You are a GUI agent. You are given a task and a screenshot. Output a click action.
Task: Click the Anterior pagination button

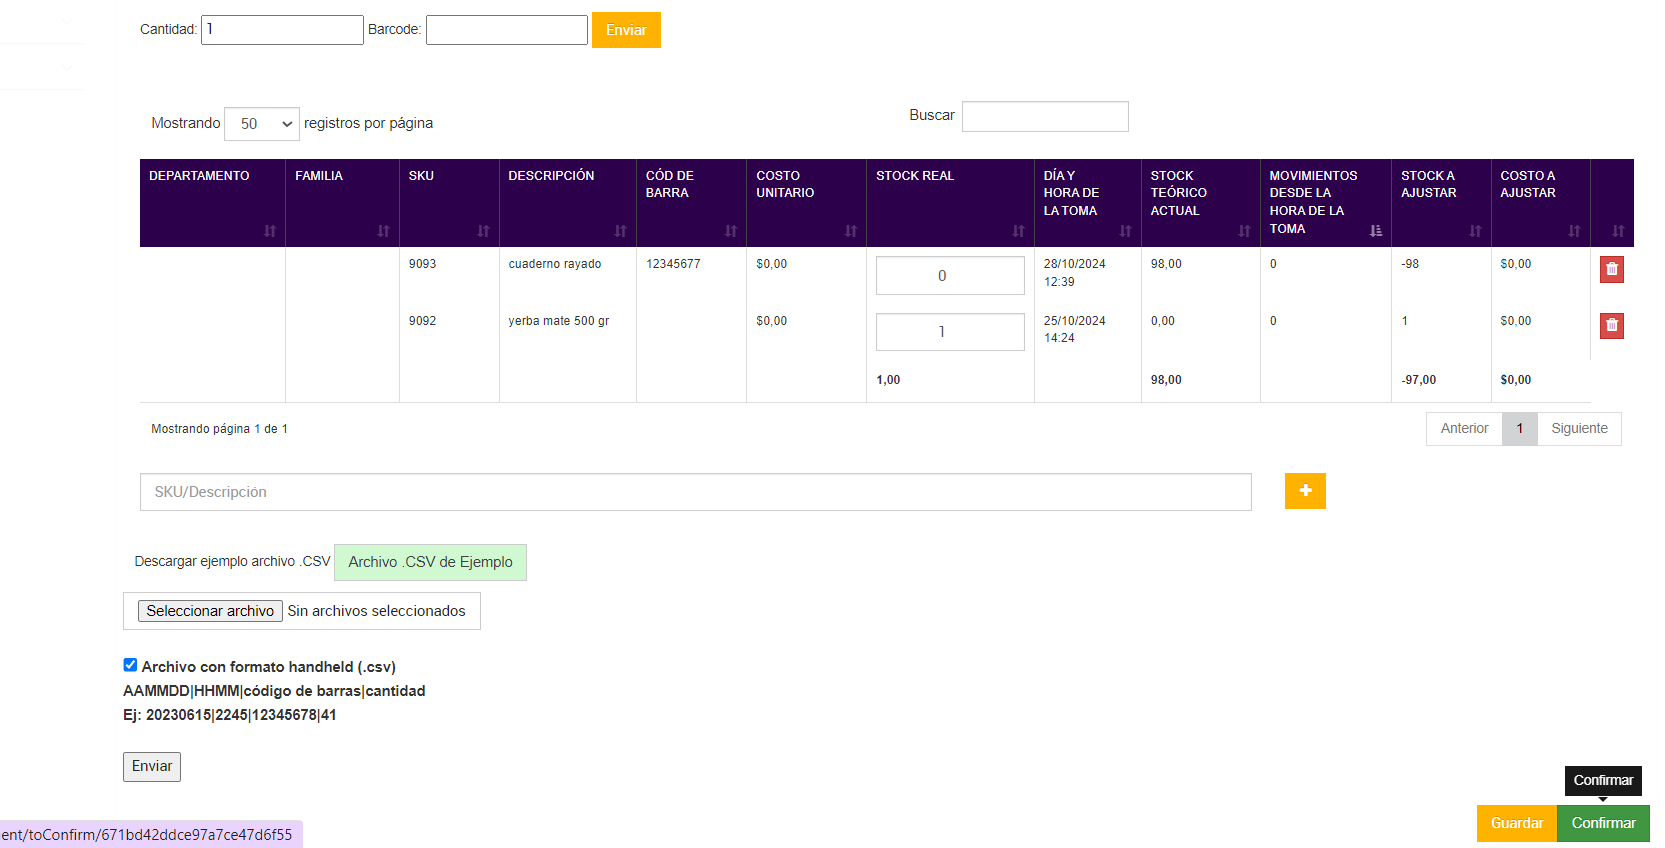1464,429
